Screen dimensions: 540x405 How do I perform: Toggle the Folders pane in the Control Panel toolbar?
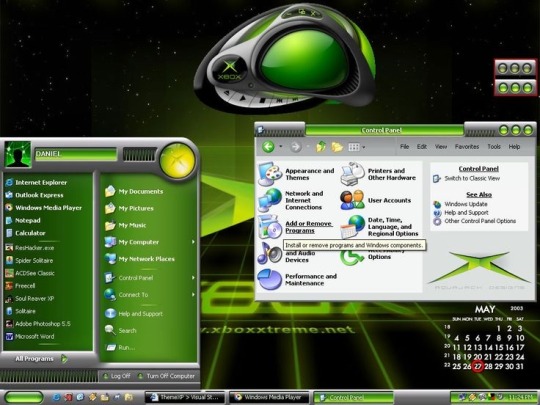tap(337, 147)
